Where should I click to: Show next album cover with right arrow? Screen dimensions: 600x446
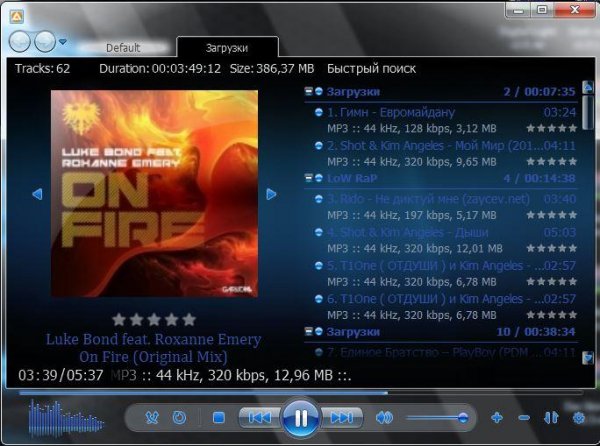(x=271, y=194)
